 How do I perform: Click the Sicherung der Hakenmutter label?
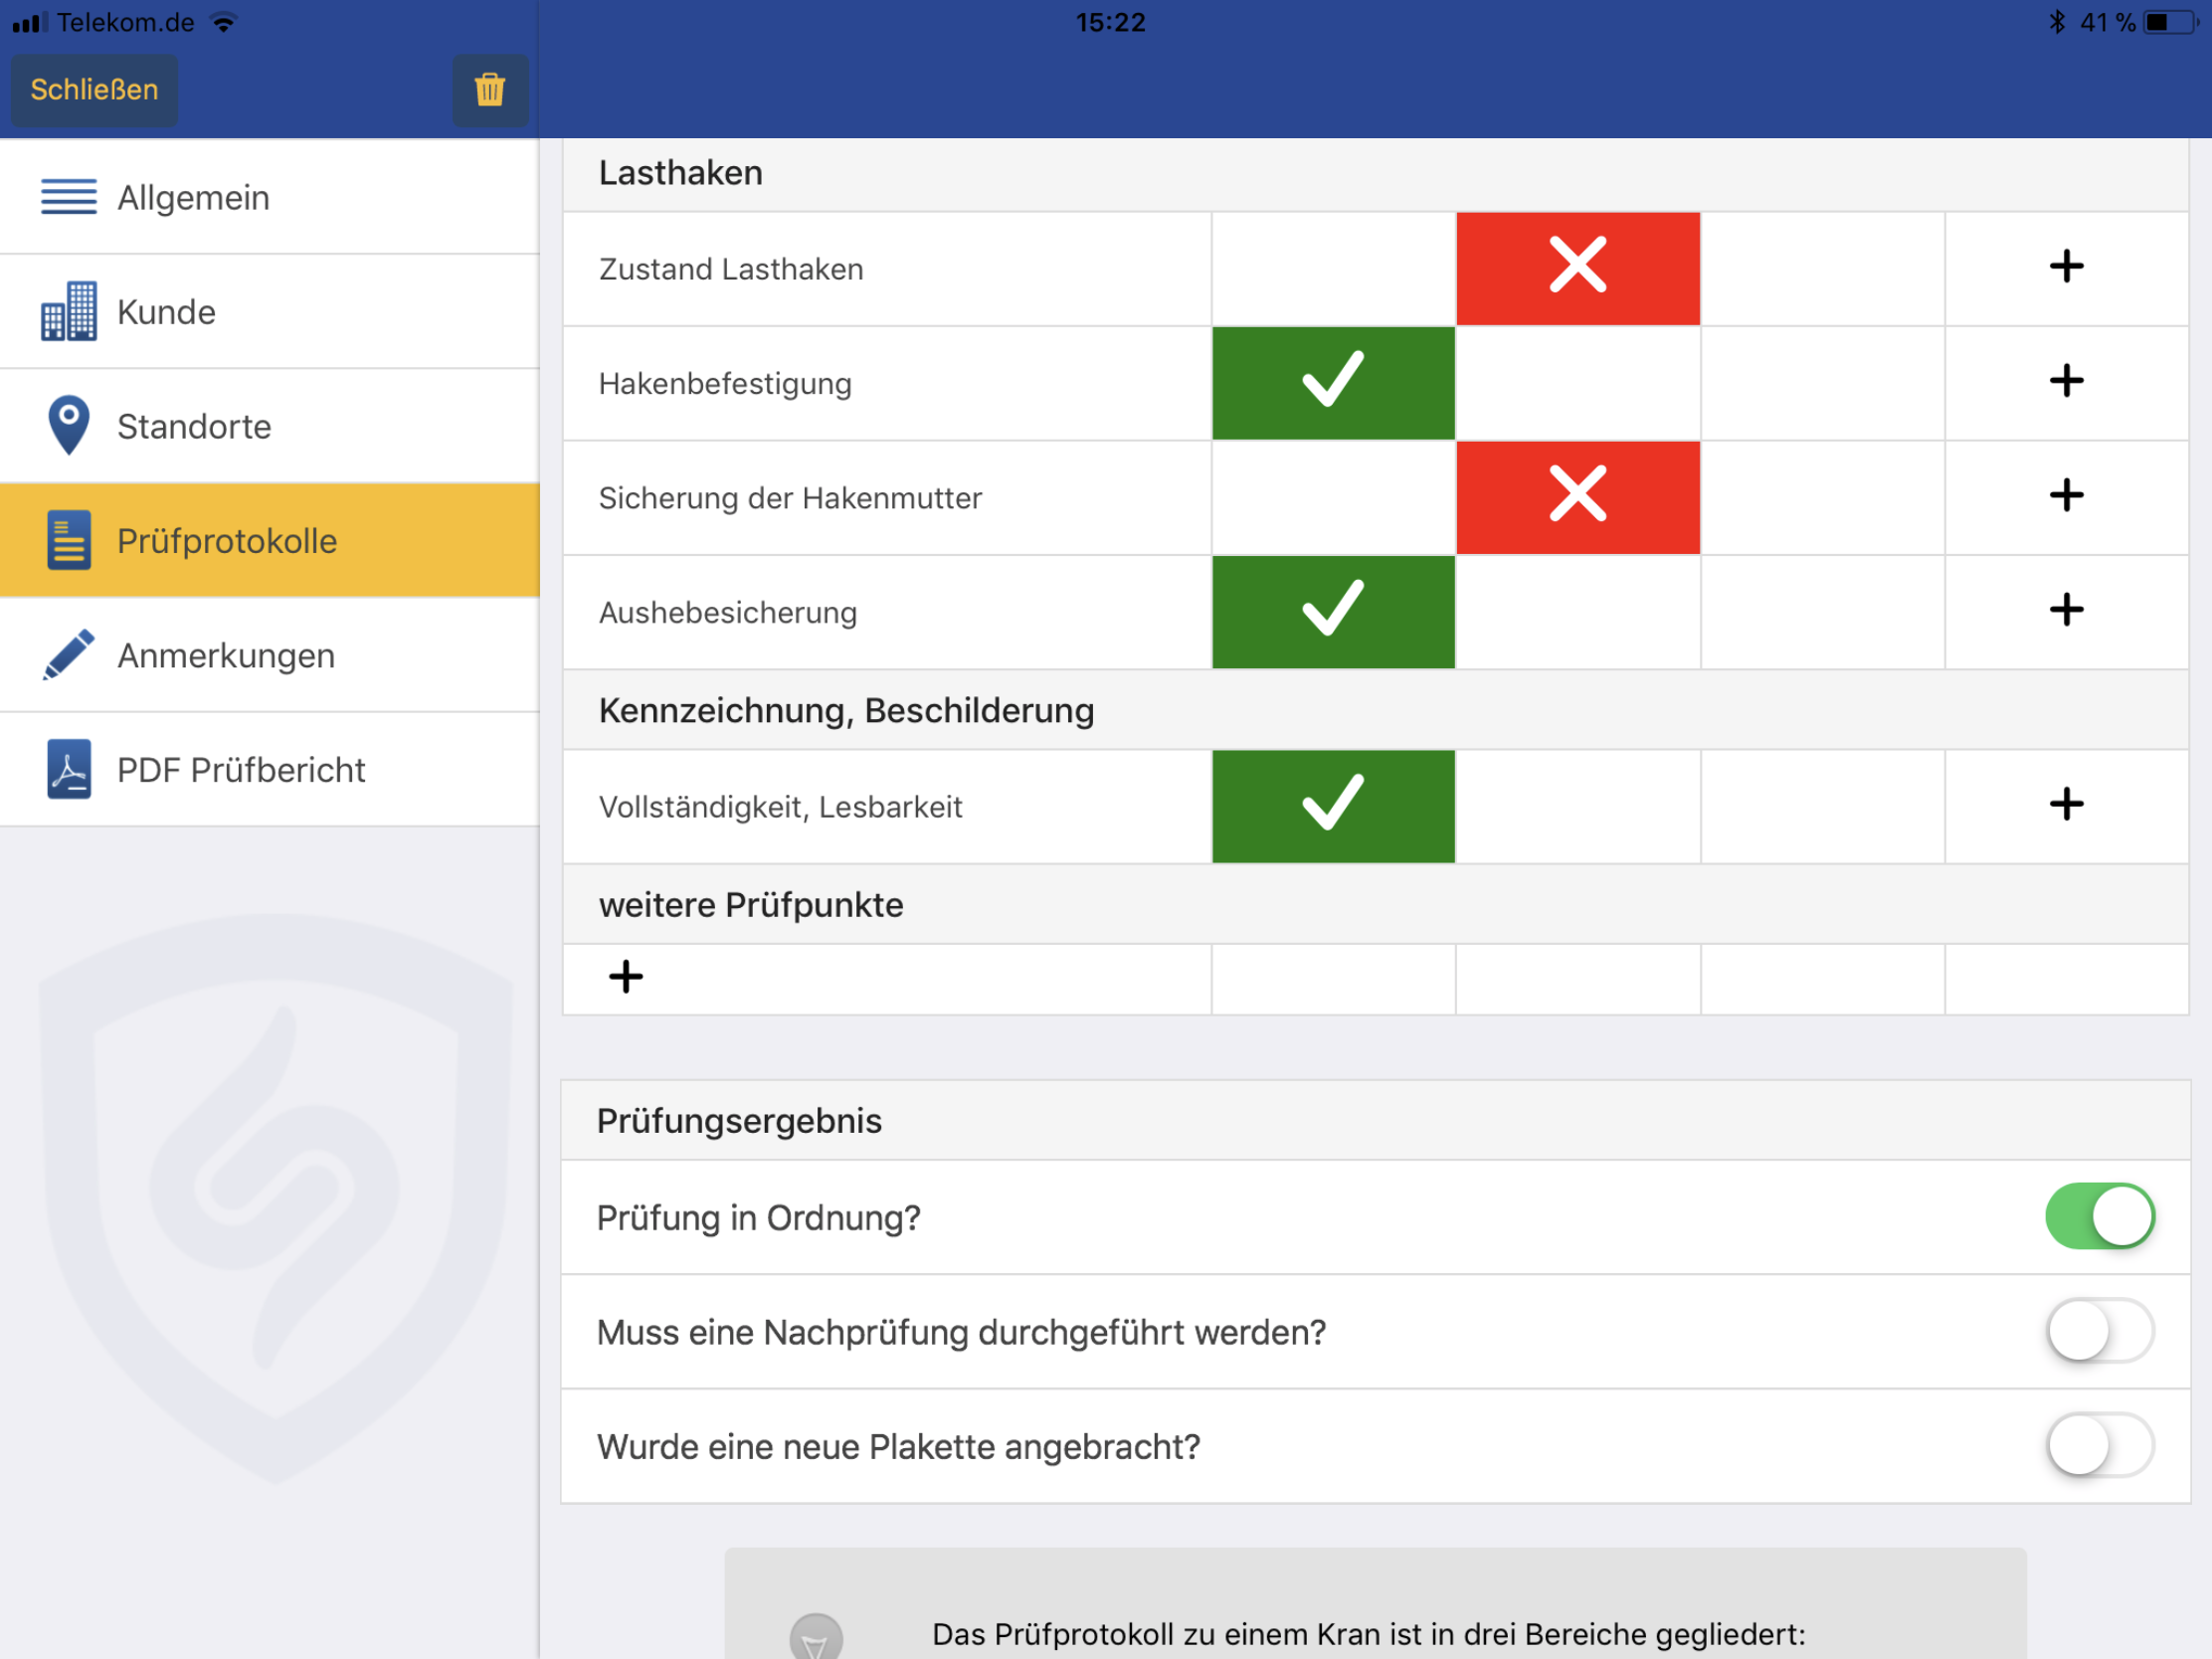[790, 498]
